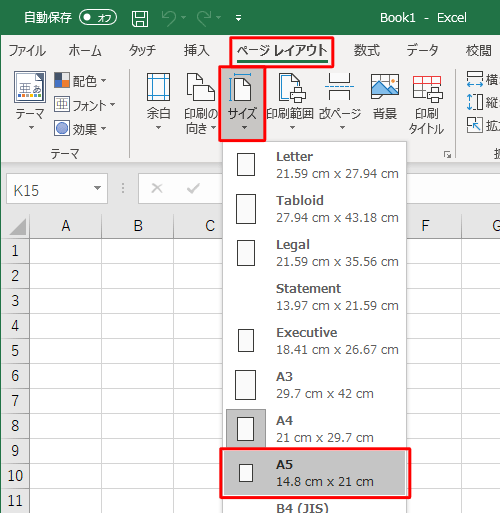Viewport: 500px width, 513px height.
Task: Select row 8 header
Action: click(15, 426)
